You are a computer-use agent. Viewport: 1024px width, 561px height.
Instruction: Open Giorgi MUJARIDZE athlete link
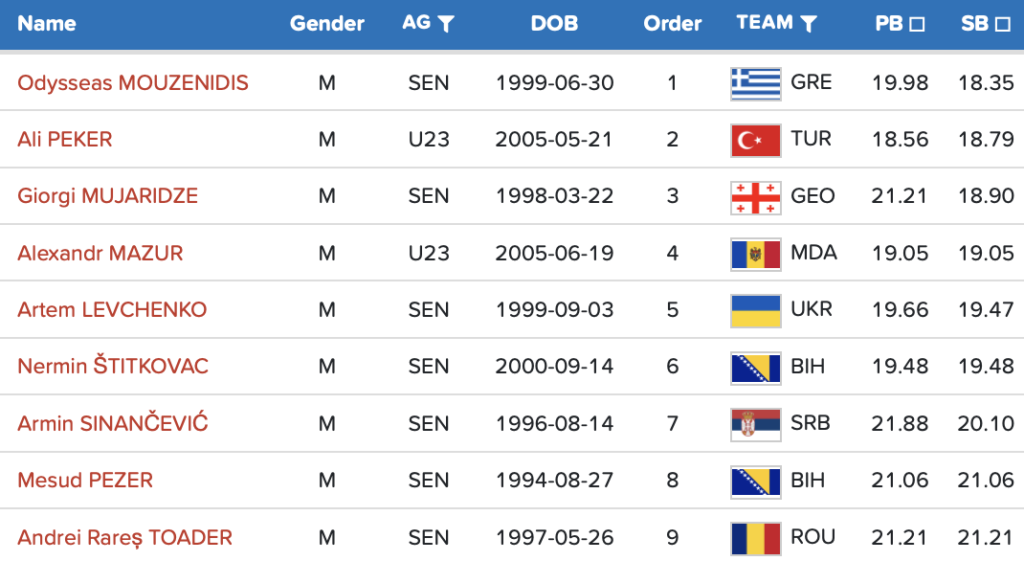[x=108, y=197]
